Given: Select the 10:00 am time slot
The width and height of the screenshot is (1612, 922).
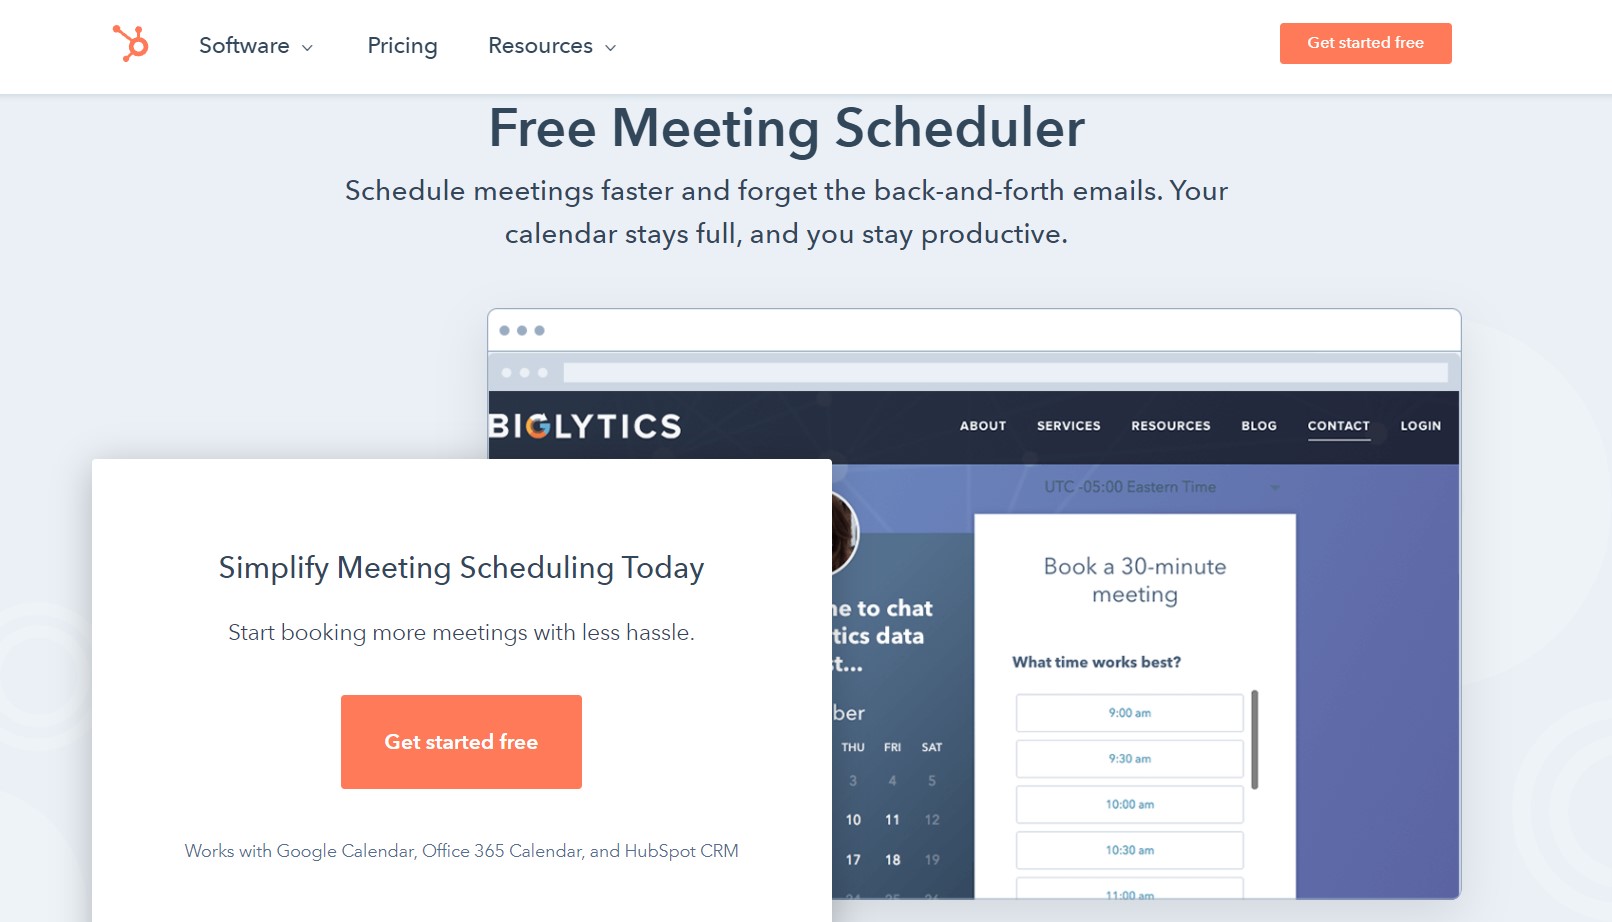Looking at the screenshot, I should (1130, 805).
